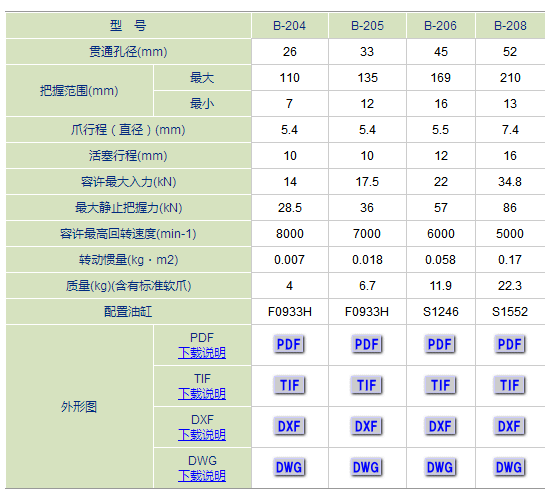Screen dimensions: 554x490
Task: Open the DWG drawing for B-205
Action: click(x=366, y=467)
